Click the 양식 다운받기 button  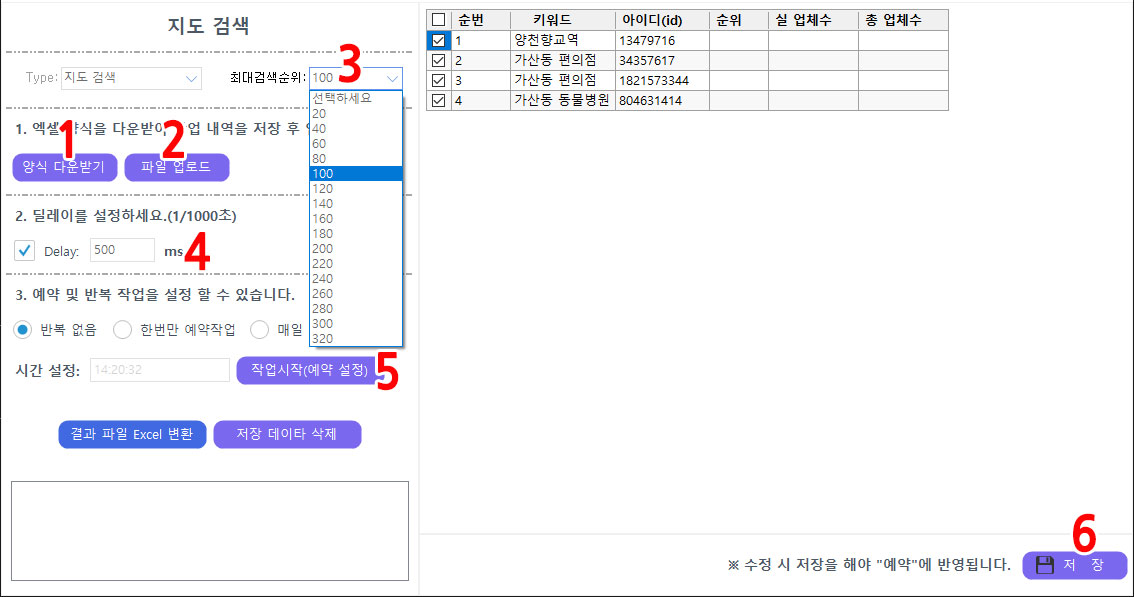tap(64, 167)
